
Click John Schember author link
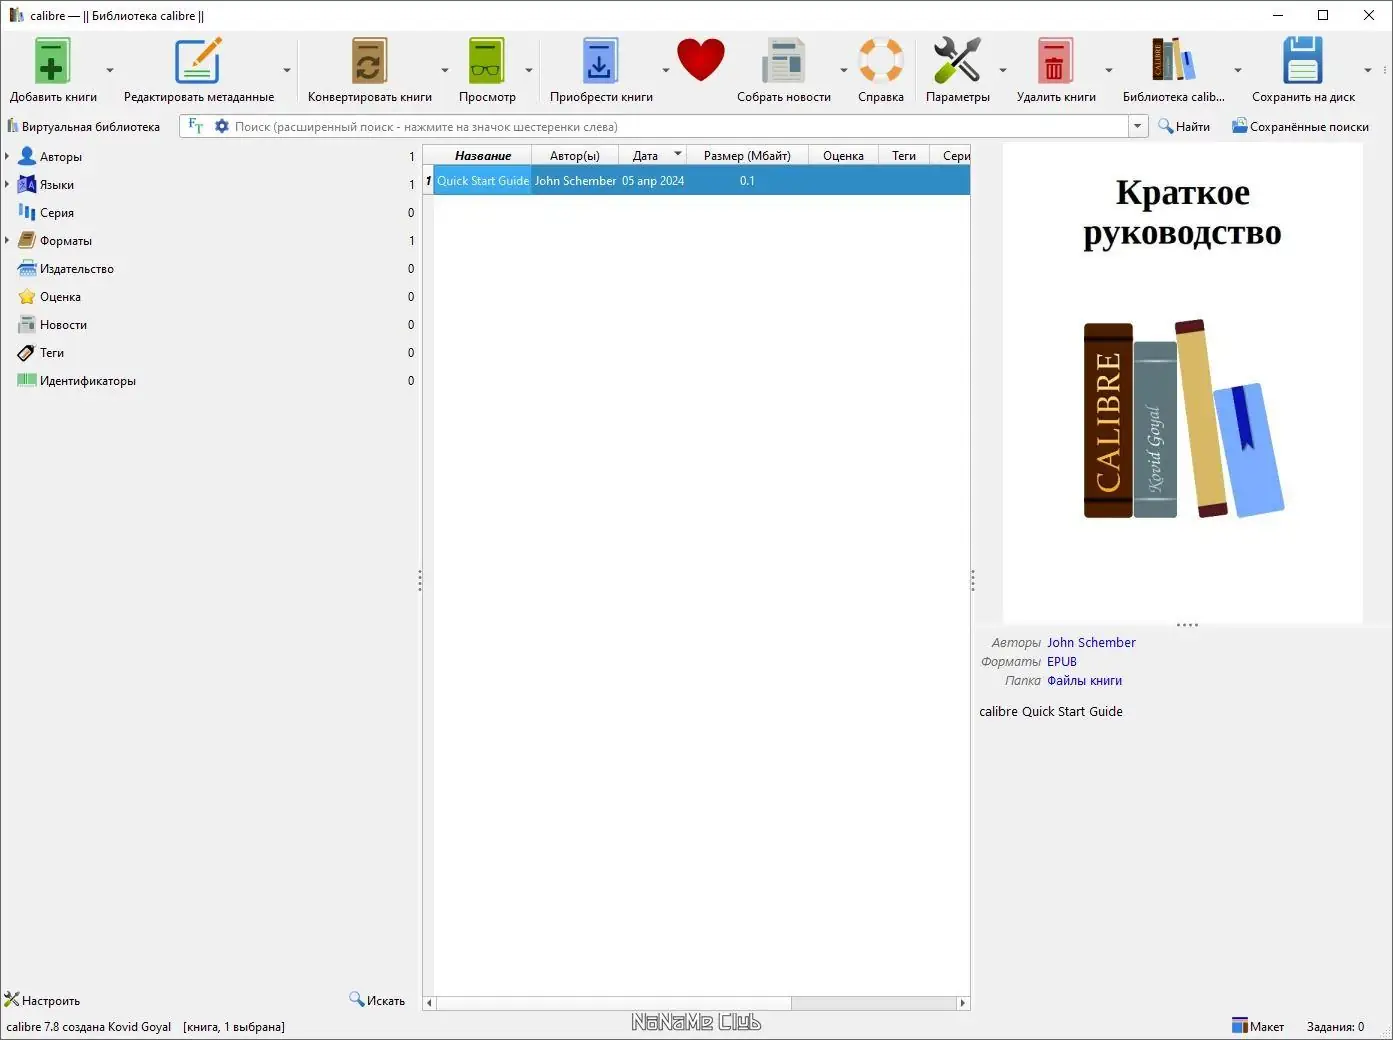(x=1091, y=642)
